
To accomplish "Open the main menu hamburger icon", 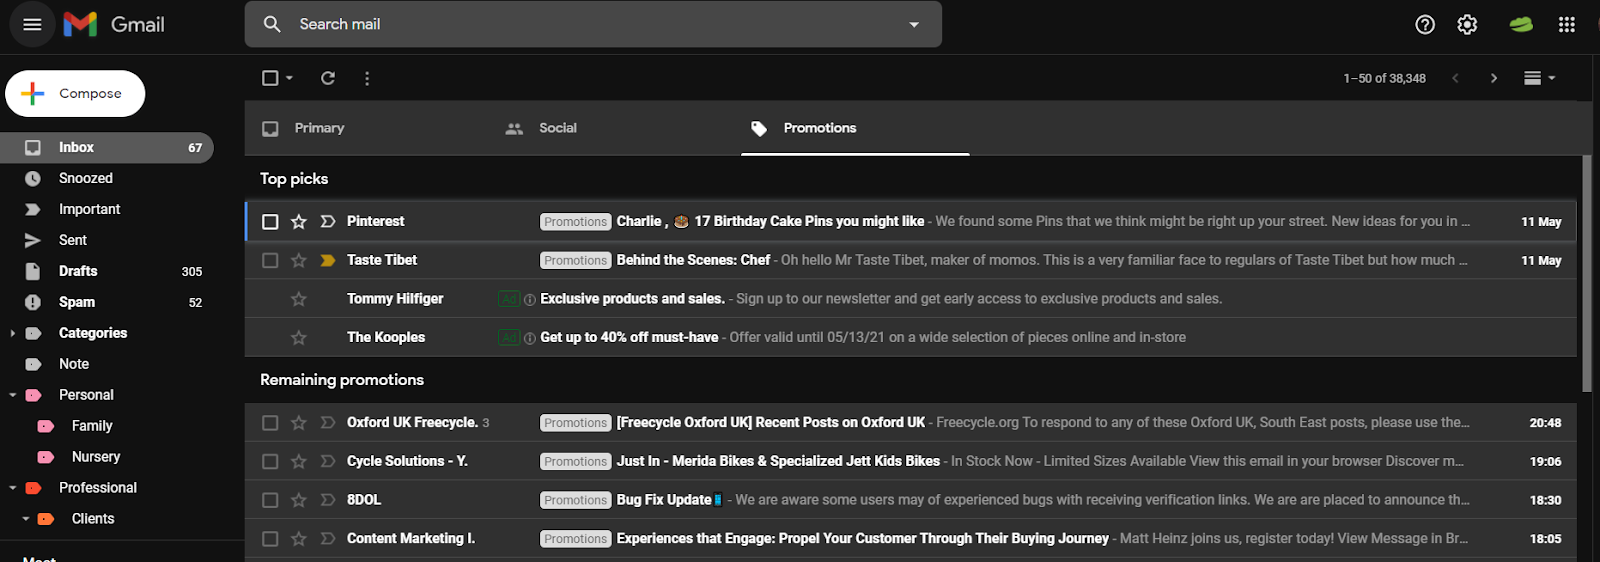I will tap(32, 24).
